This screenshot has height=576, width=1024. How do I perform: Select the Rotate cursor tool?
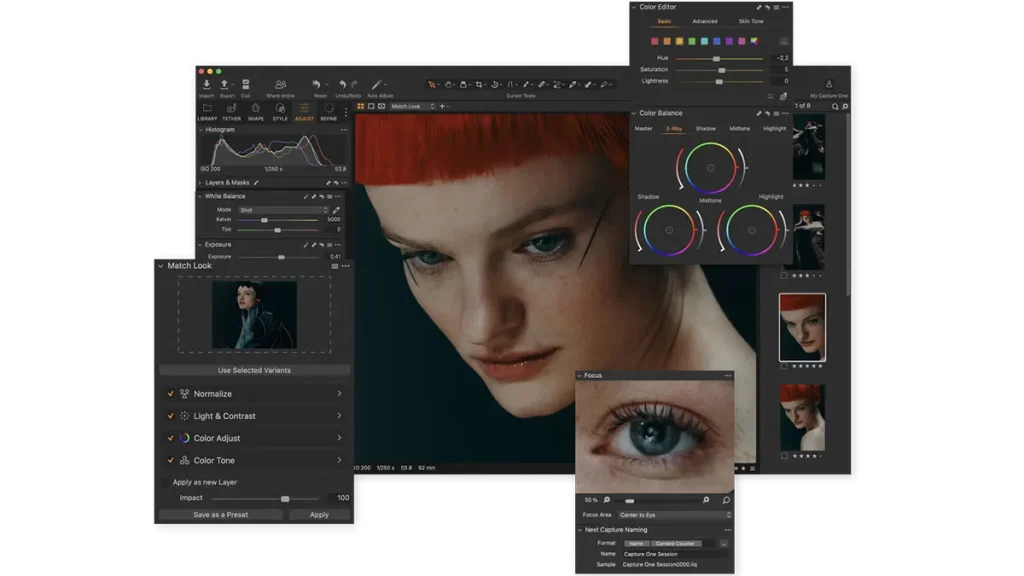(495, 84)
